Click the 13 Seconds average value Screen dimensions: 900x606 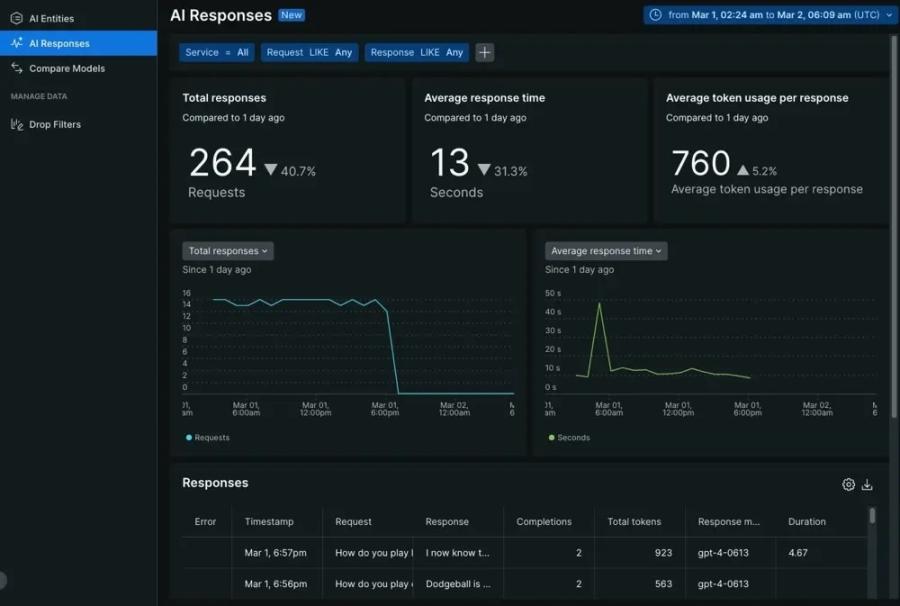450,163
